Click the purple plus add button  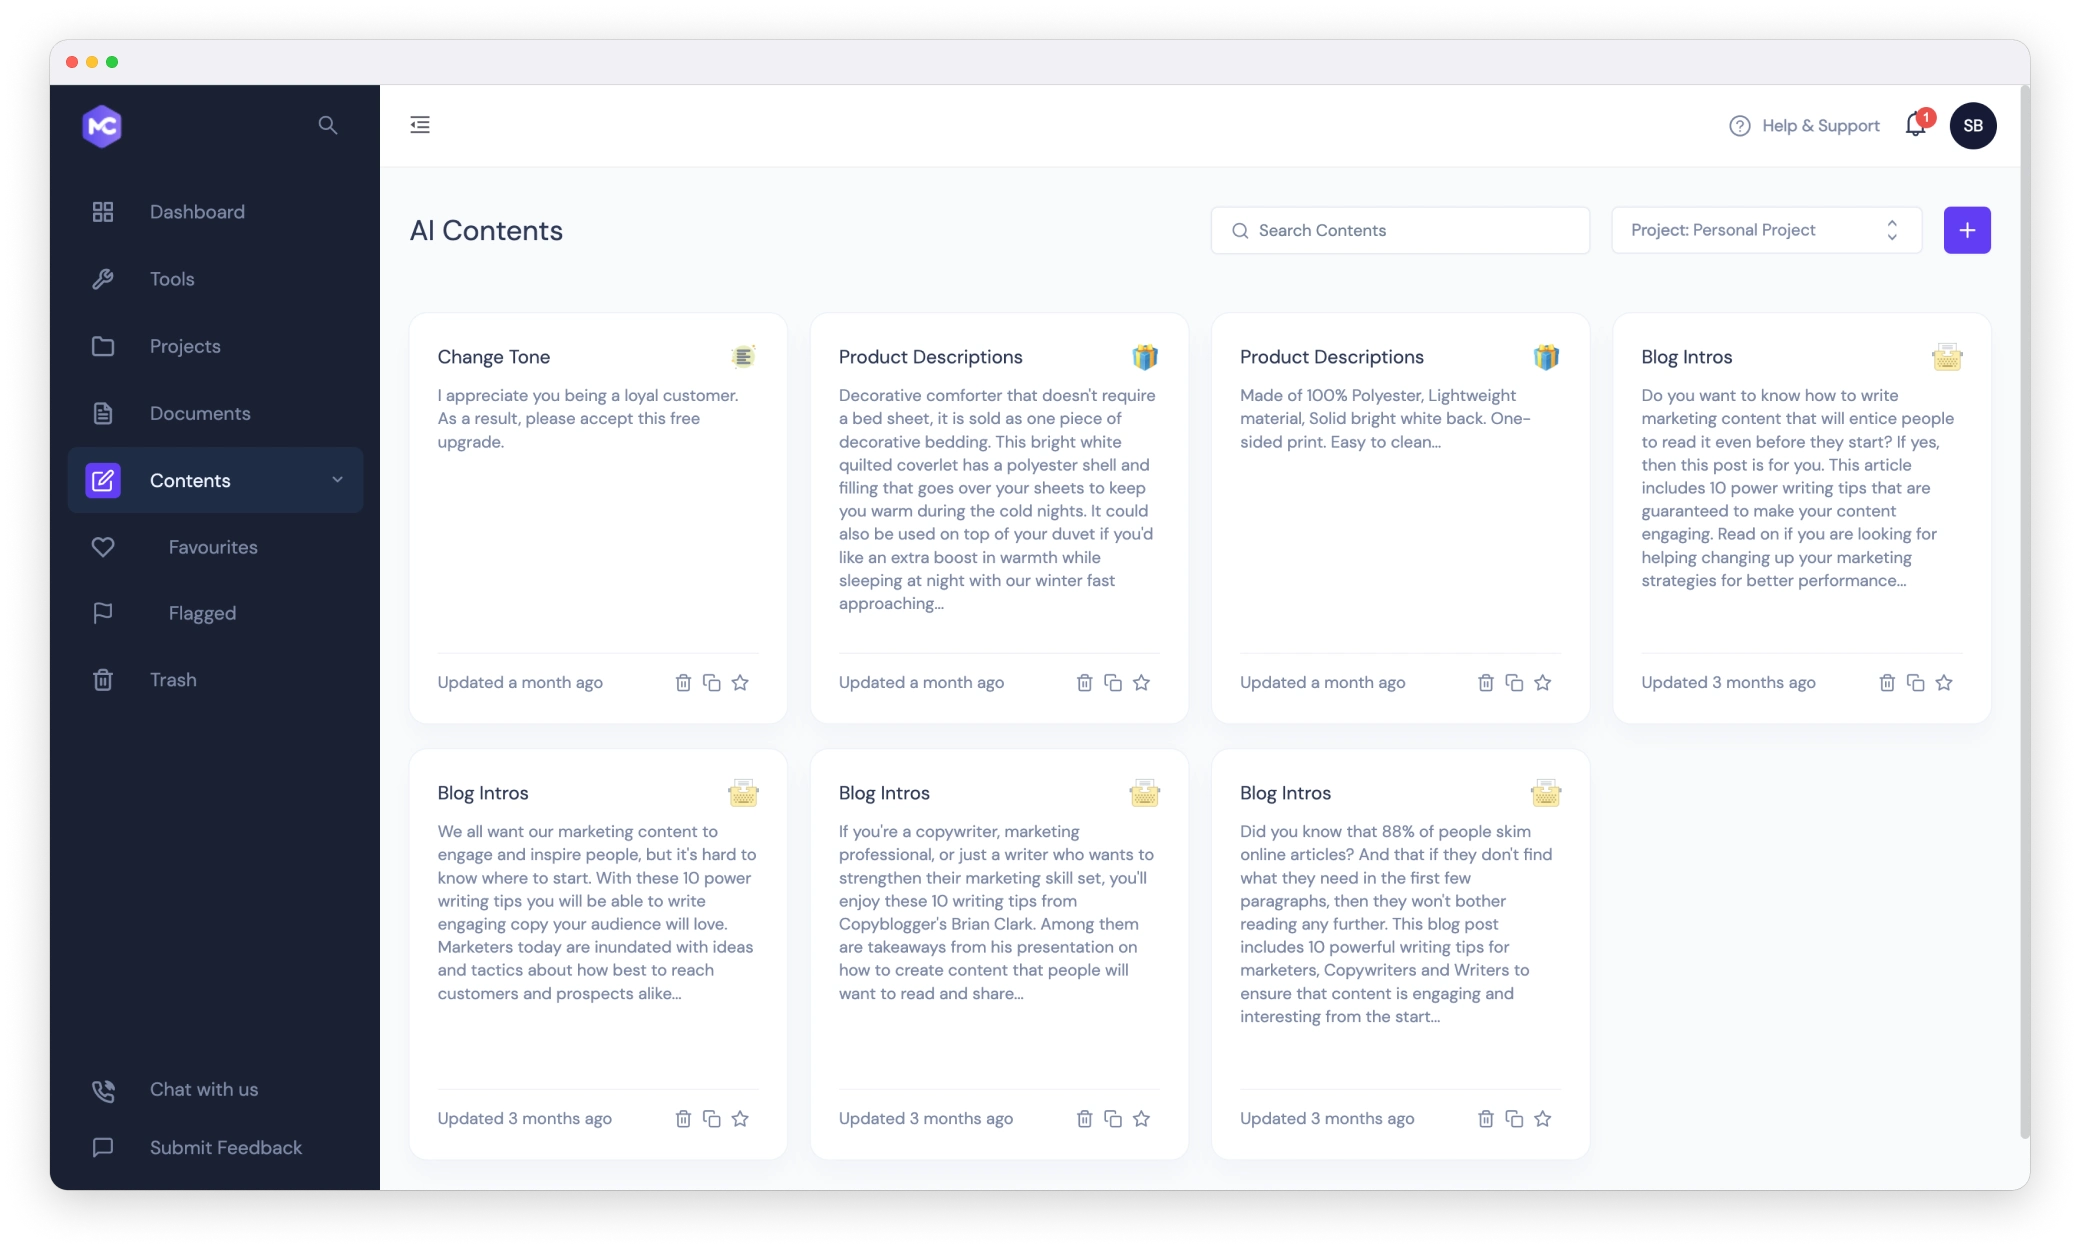pyautogui.click(x=1967, y=231)
